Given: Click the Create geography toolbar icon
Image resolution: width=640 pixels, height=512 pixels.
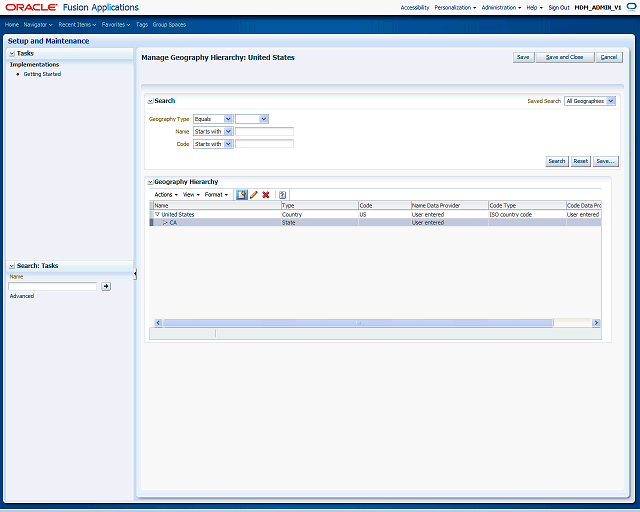Looking at the screenshot, I should (x=242, y=195).
